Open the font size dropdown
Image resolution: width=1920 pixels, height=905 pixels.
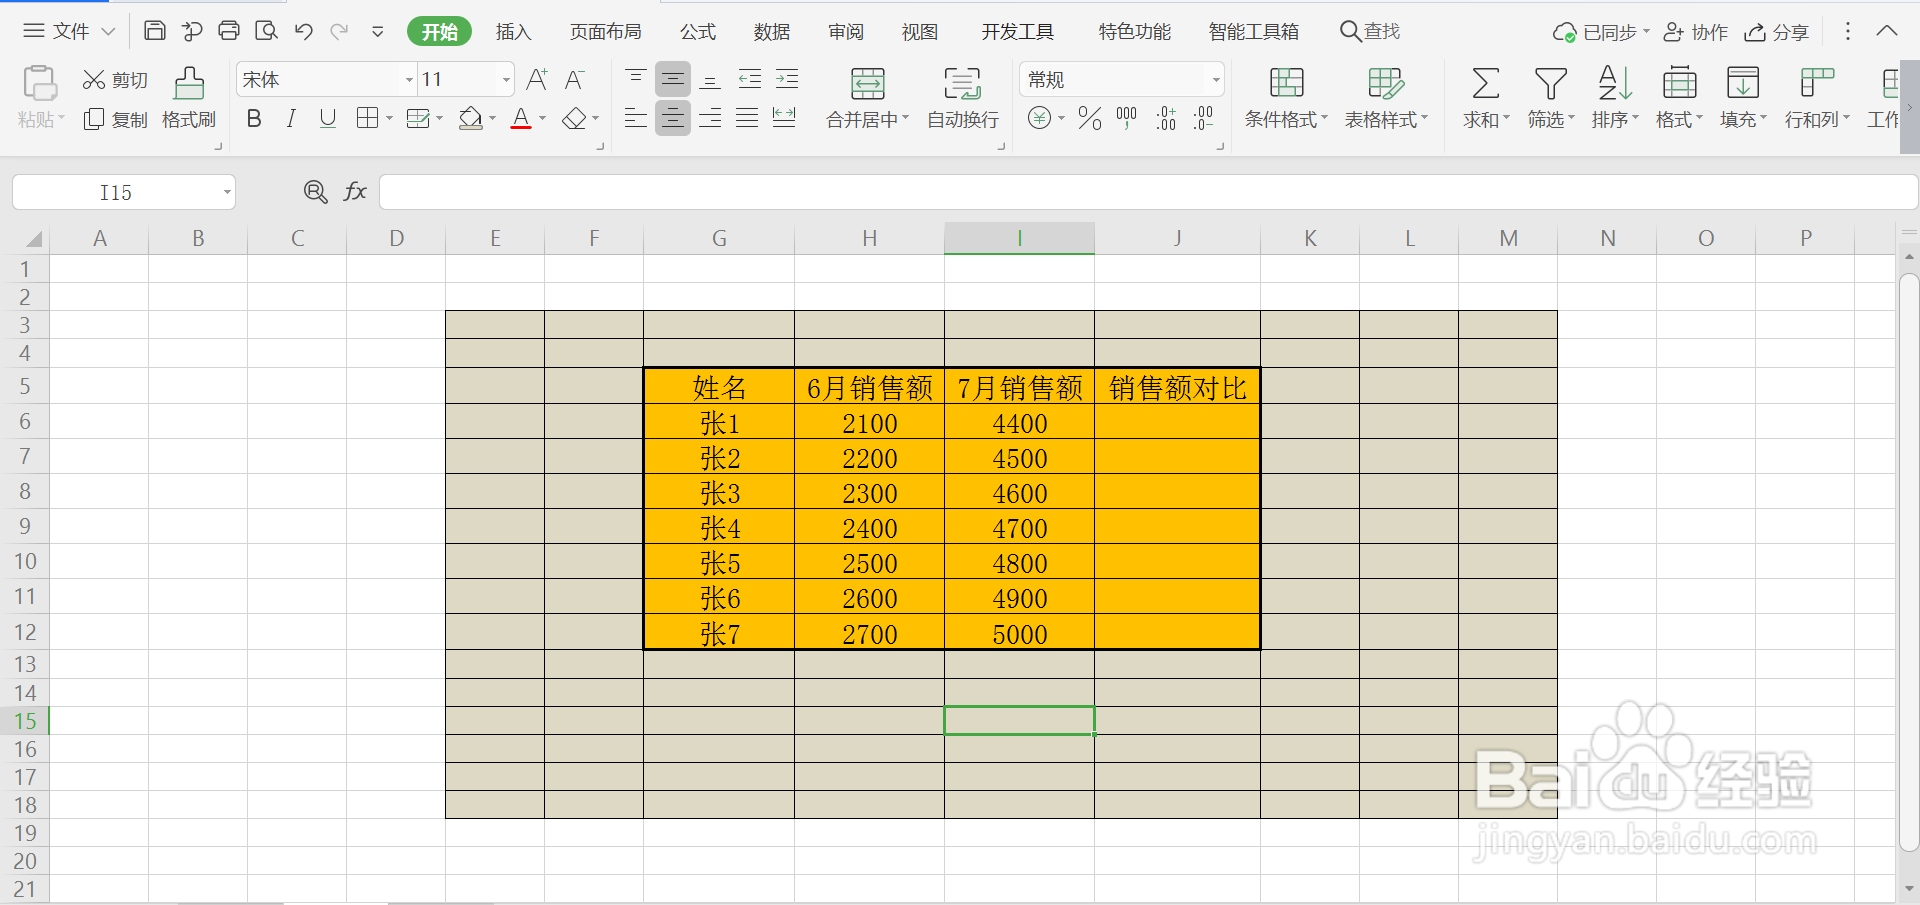[x=505, y=79]
